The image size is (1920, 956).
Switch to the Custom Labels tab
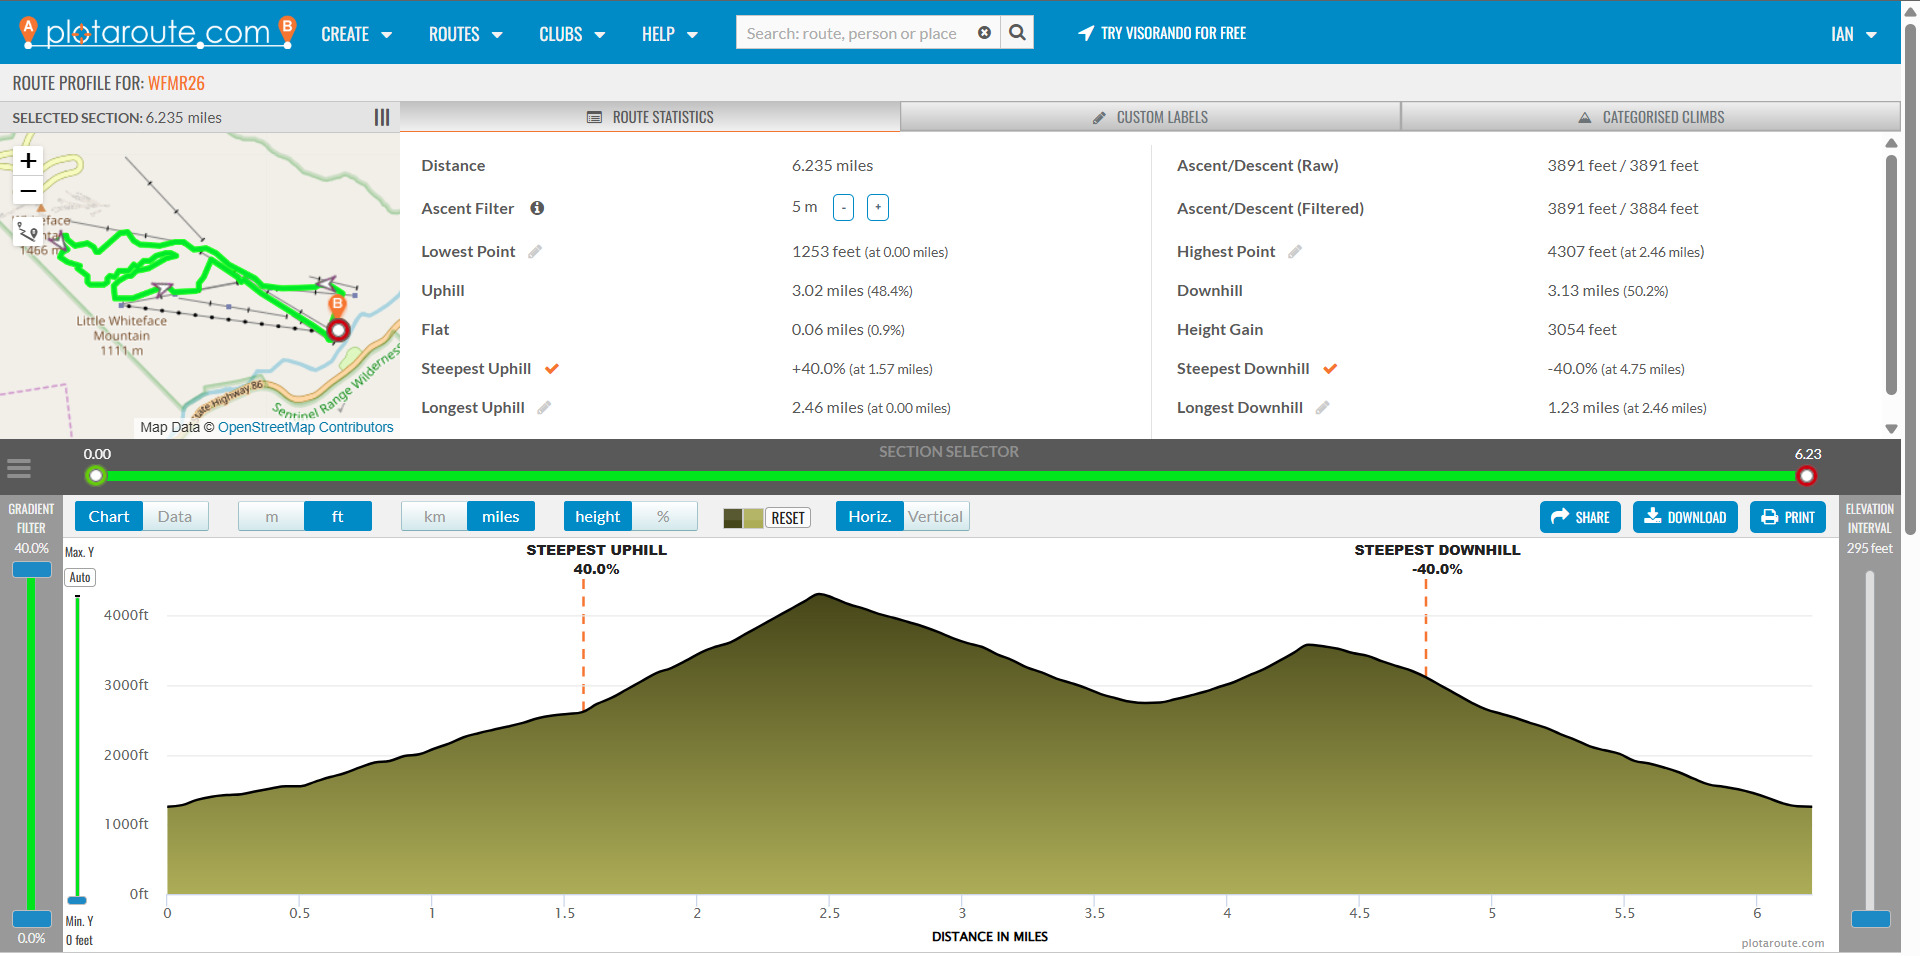point(1150,117)
